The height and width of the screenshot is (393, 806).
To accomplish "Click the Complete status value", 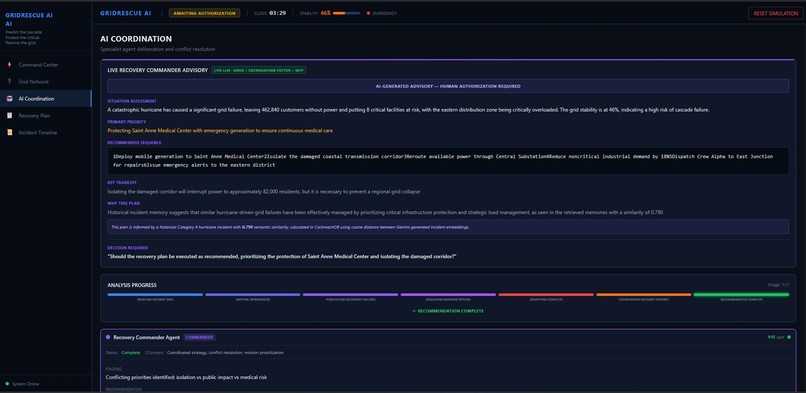I will click(x=131, y=353).
